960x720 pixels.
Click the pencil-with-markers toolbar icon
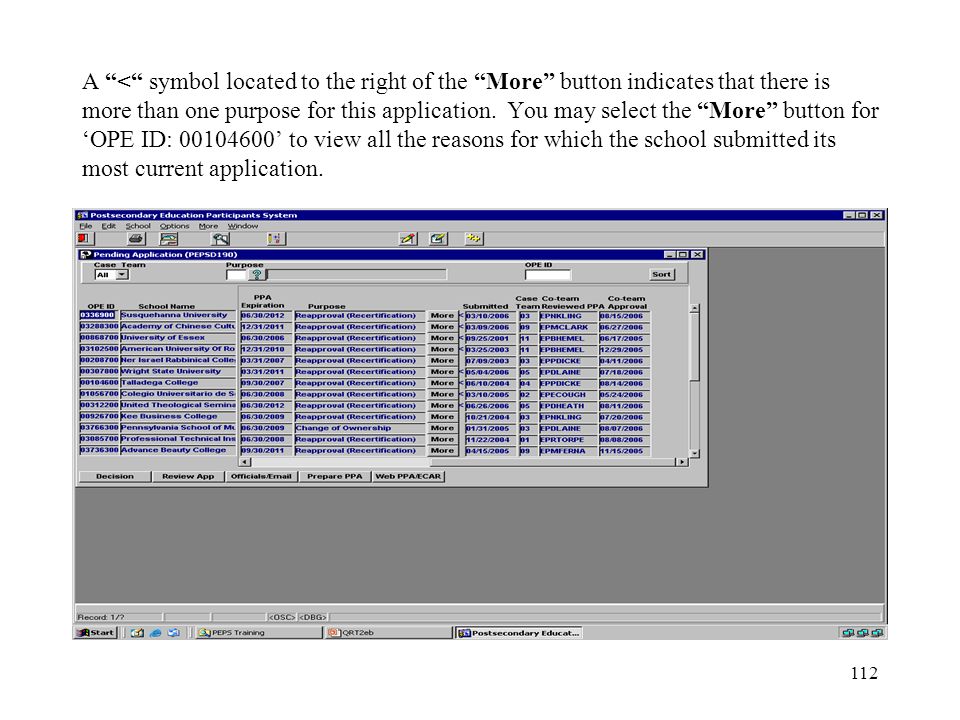(276, 239)
